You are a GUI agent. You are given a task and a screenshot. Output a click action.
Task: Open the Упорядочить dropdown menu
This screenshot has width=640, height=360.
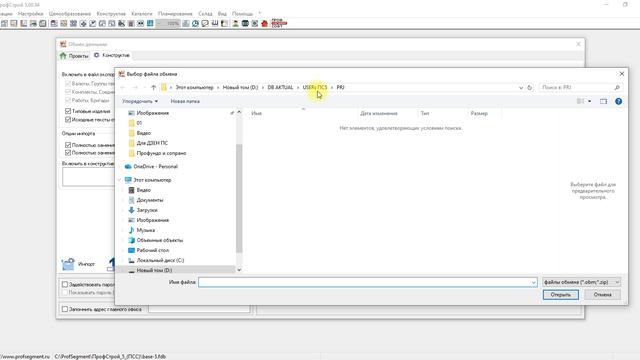coord(140,101)
